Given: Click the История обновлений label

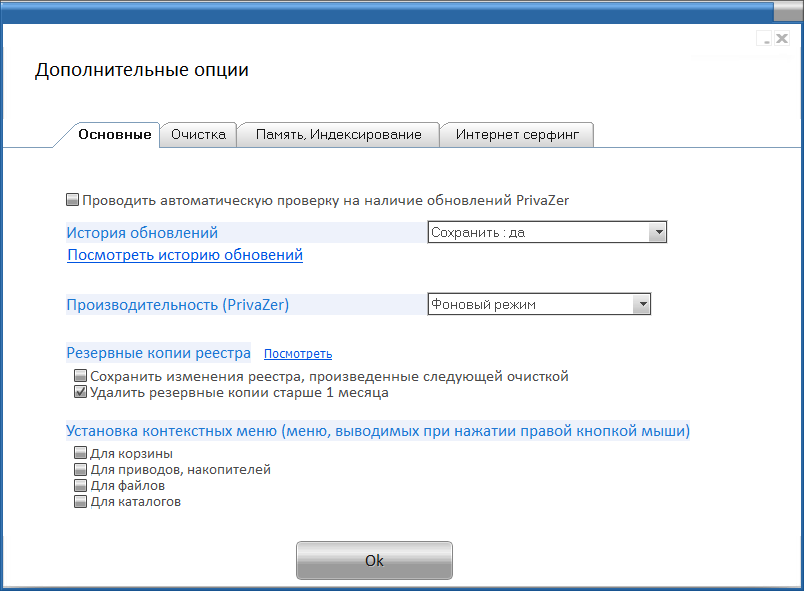Looking at the screenshot, I should pos(142,233).
